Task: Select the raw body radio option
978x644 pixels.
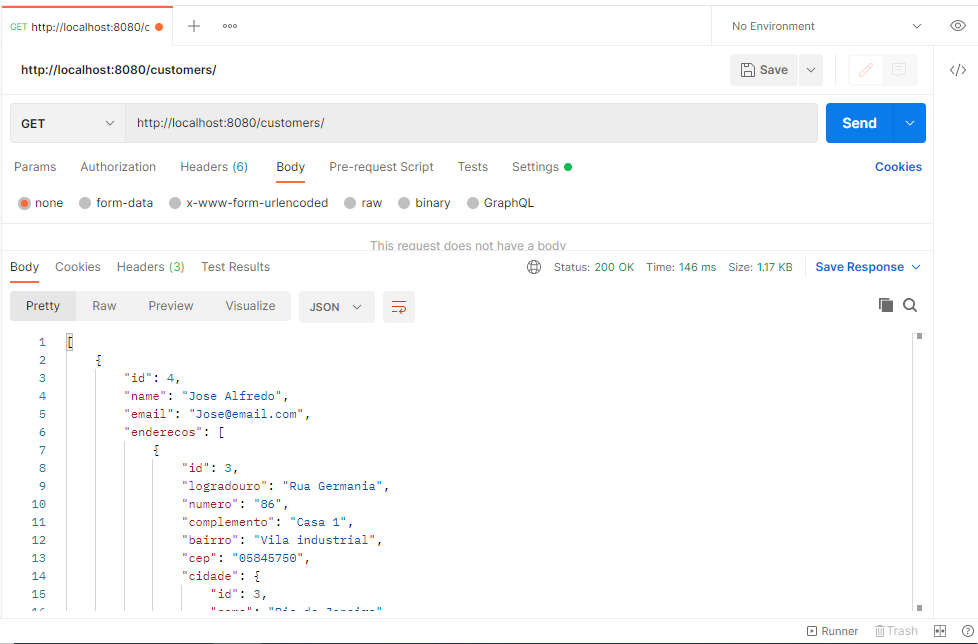Action: pos(350,203)
